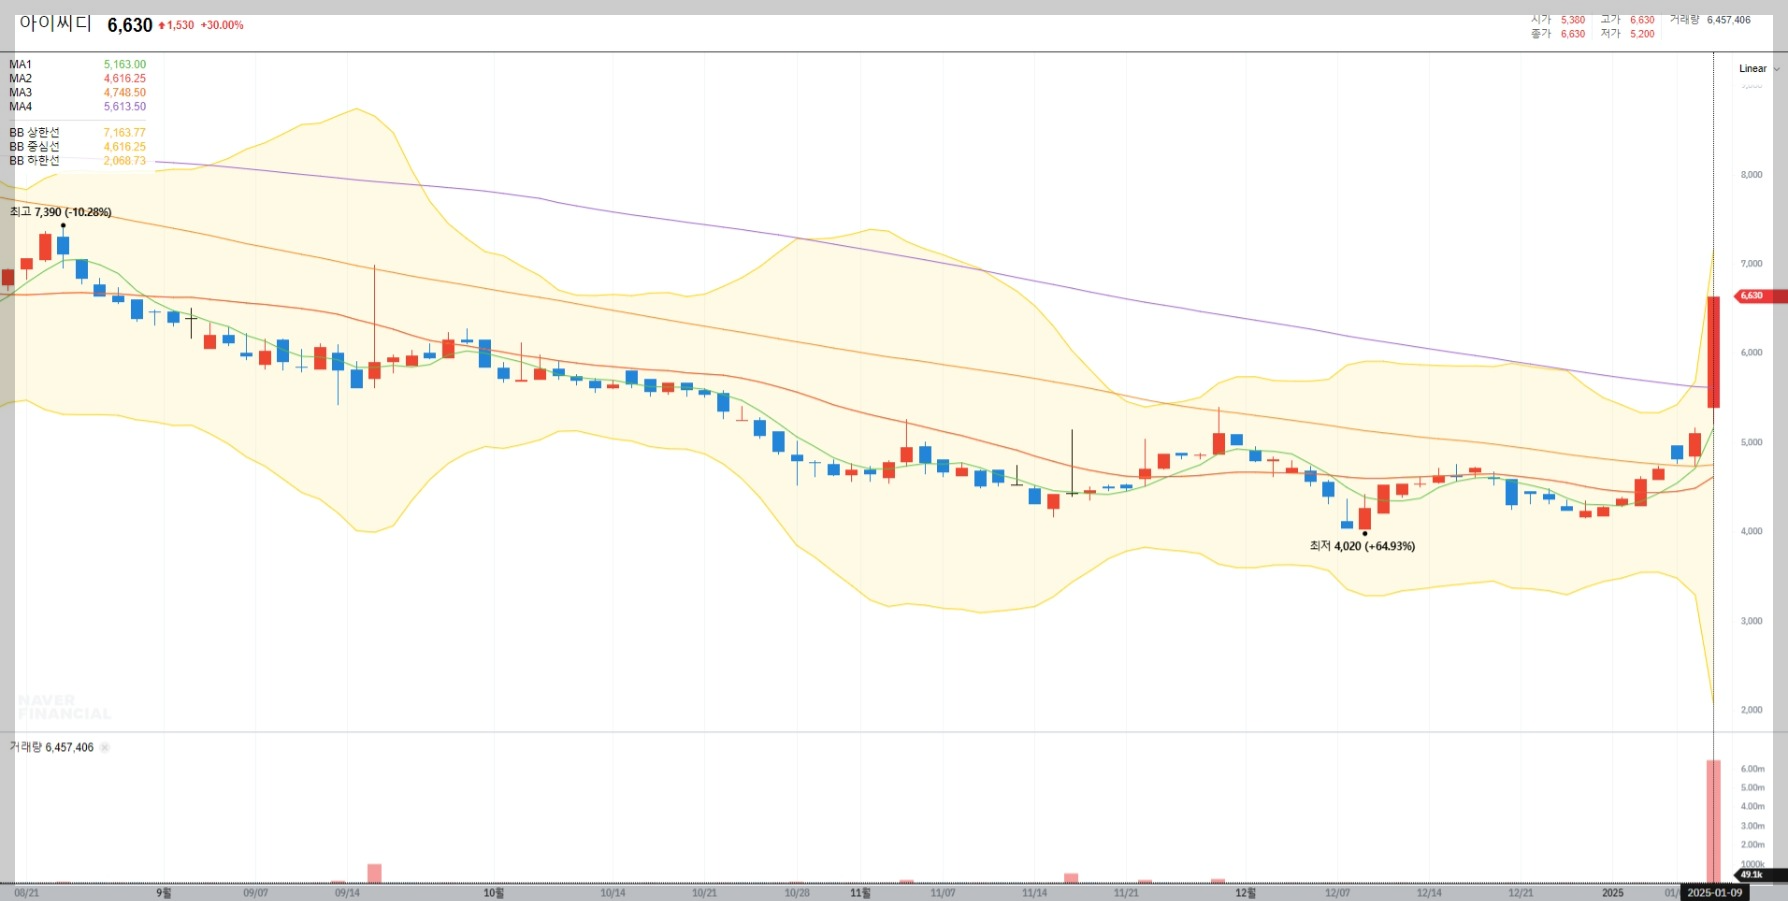Viewport: 1788px width, 901px height.
Task: Click the 저가 5,200 low price value
Action: (1642, 34)
